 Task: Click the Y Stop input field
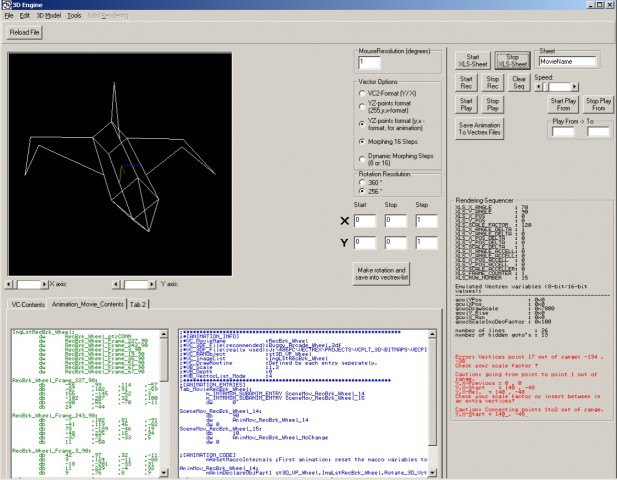(x=395, y=243)
